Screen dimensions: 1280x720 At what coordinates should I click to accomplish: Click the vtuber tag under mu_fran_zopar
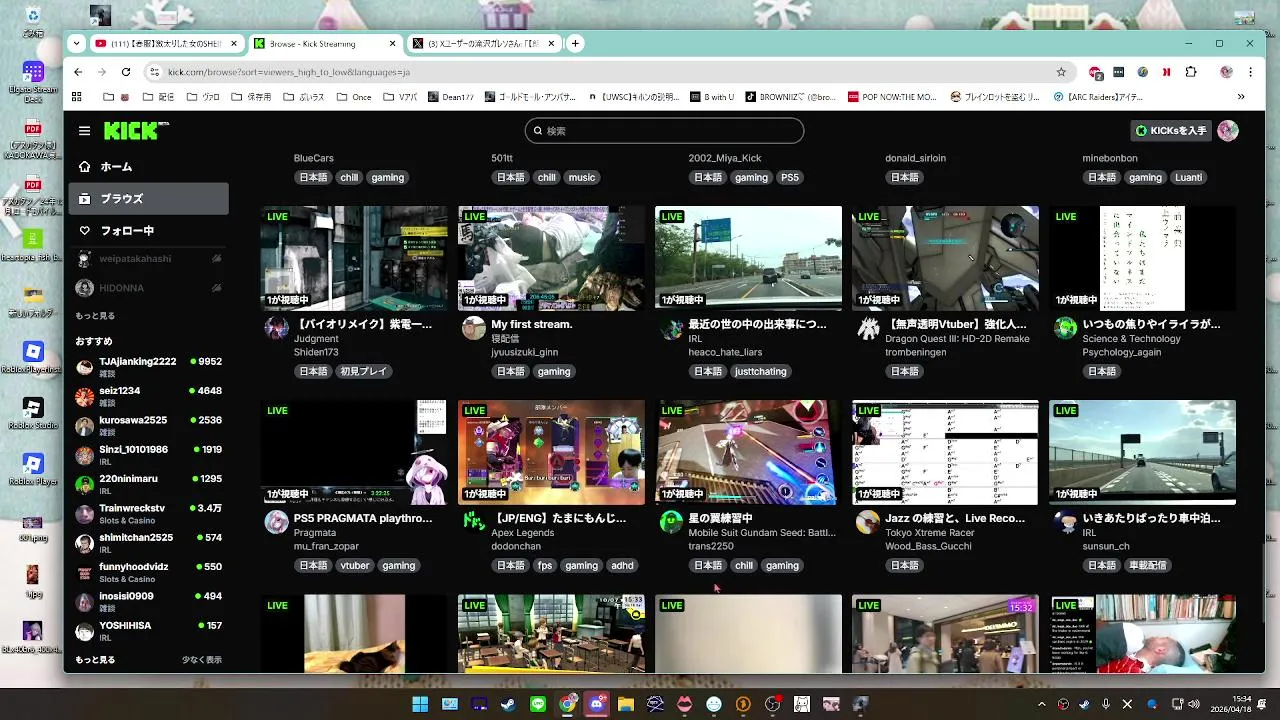tap(354, 565)
